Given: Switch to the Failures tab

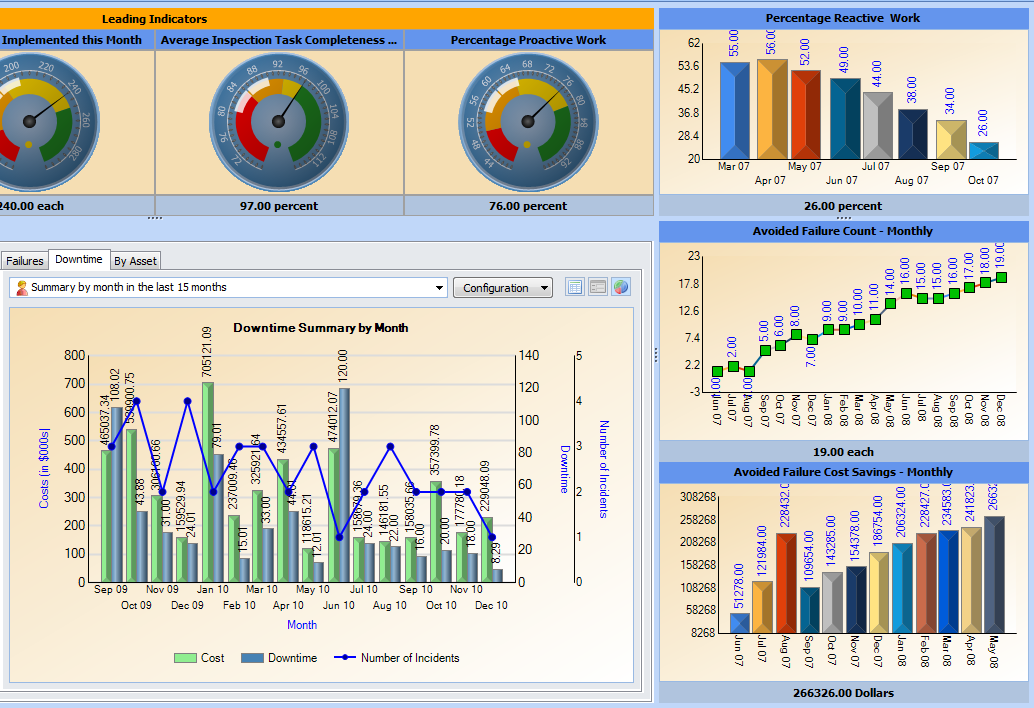Looking at the screenshot, I should [x=25, y=261].
